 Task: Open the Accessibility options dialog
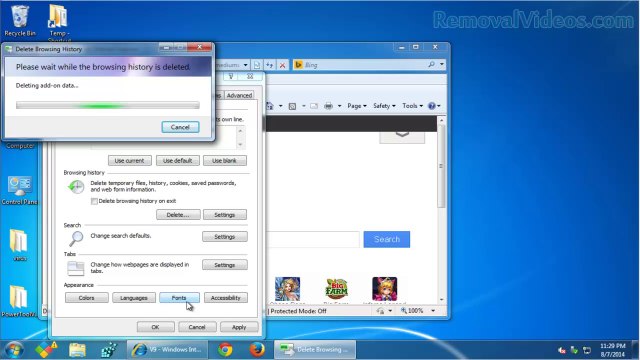coord(226,298)
